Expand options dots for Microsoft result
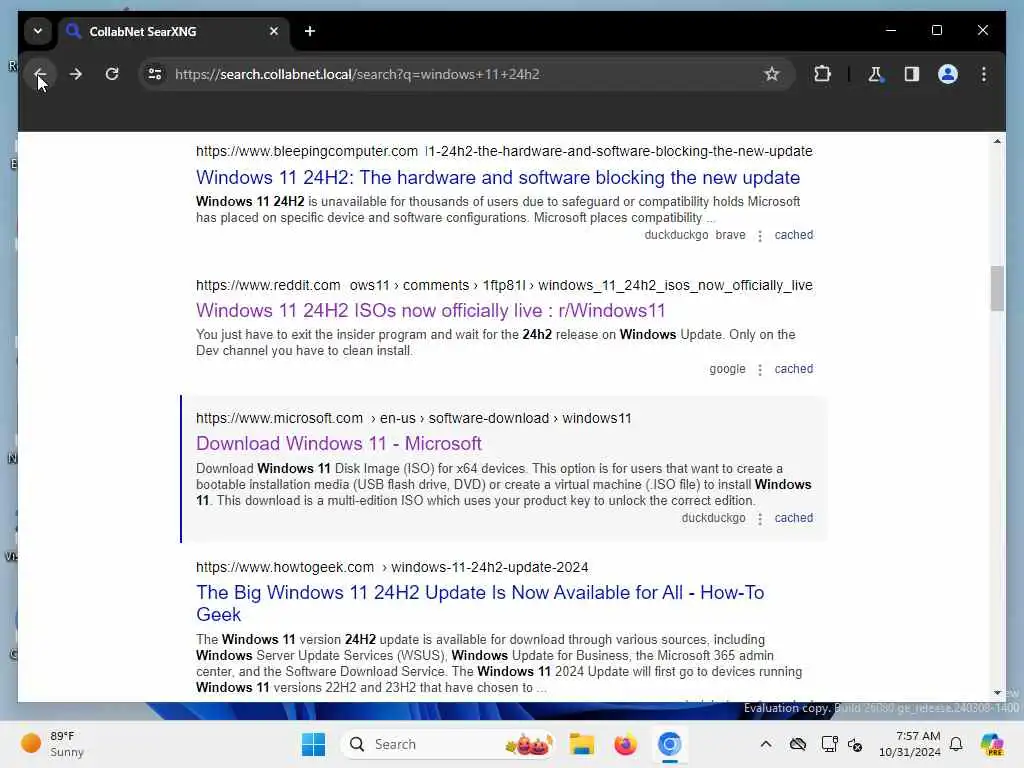The height and width of the screenshot is (768, 1024). (760, 519)
